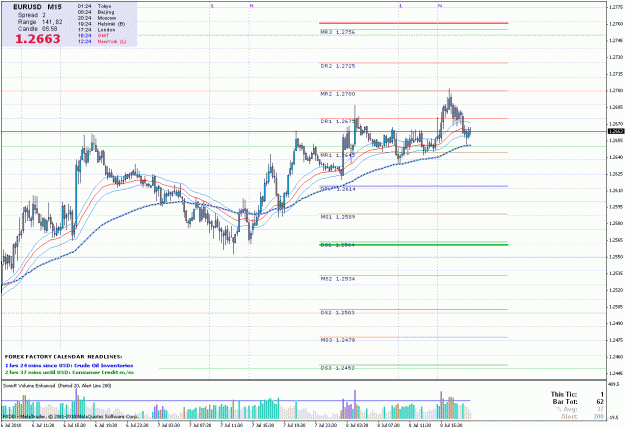625x429 pixels.
Task: Click the DR1 1.2675 pivot label
Action: point(338,121)
